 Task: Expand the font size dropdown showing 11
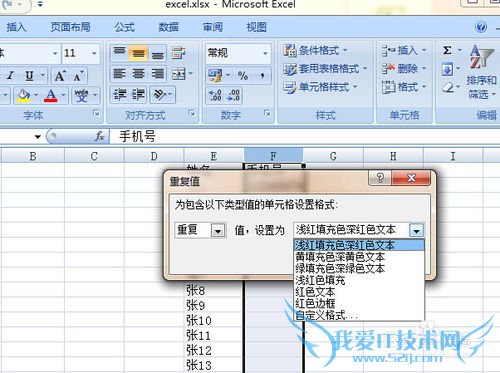94,53
